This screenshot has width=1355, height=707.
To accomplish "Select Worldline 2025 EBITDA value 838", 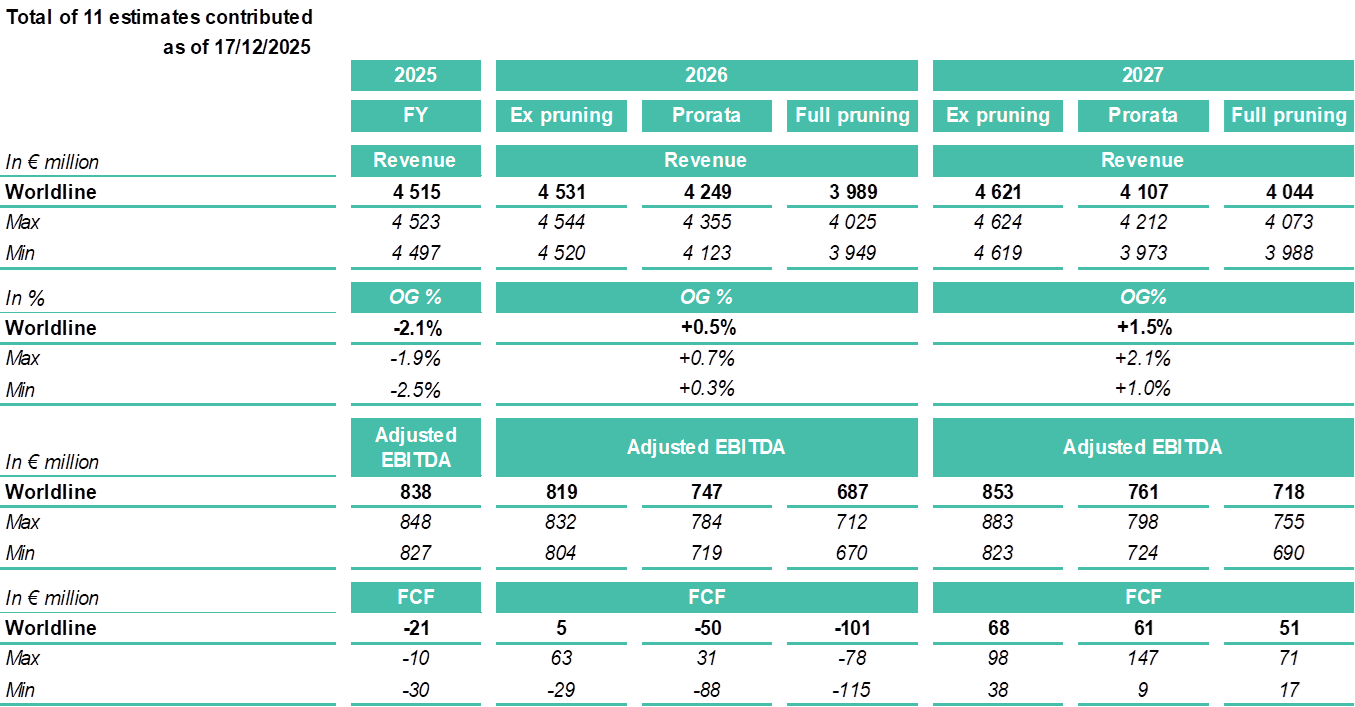I will (x=415, y=492).
